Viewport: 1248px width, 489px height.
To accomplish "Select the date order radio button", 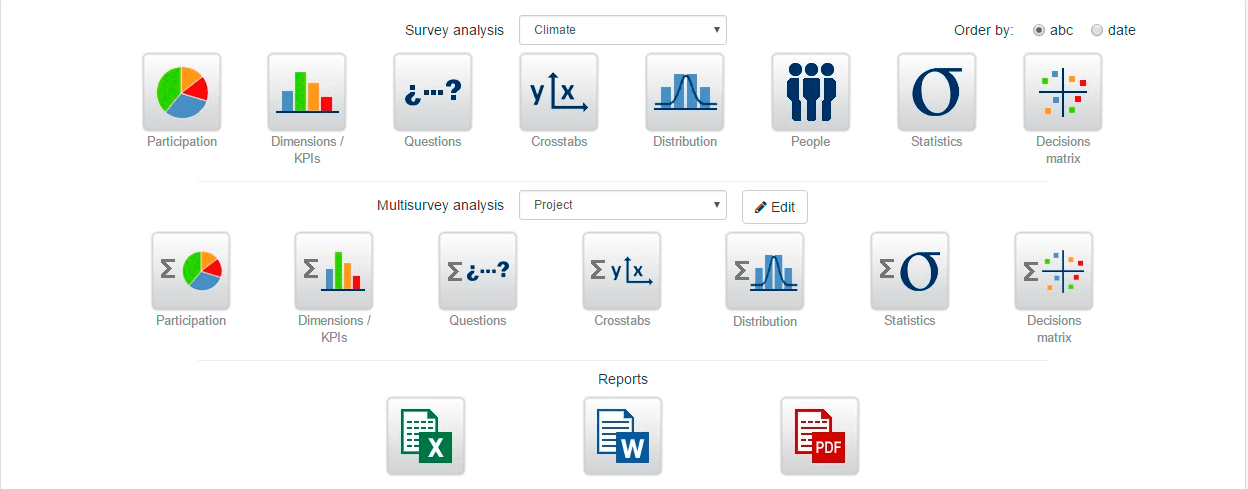I will (x=1097, y=30).
